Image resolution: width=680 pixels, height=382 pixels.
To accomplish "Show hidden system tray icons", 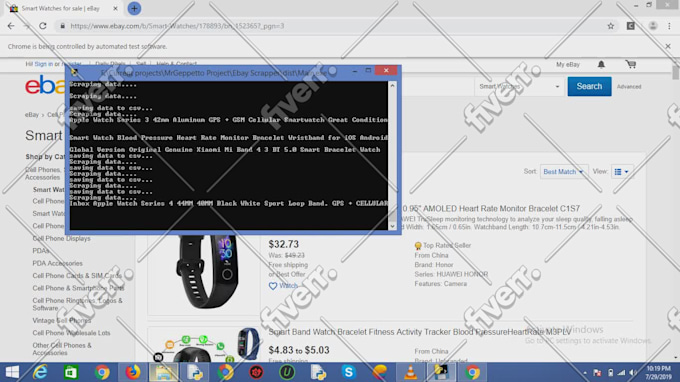I will 585,373.
